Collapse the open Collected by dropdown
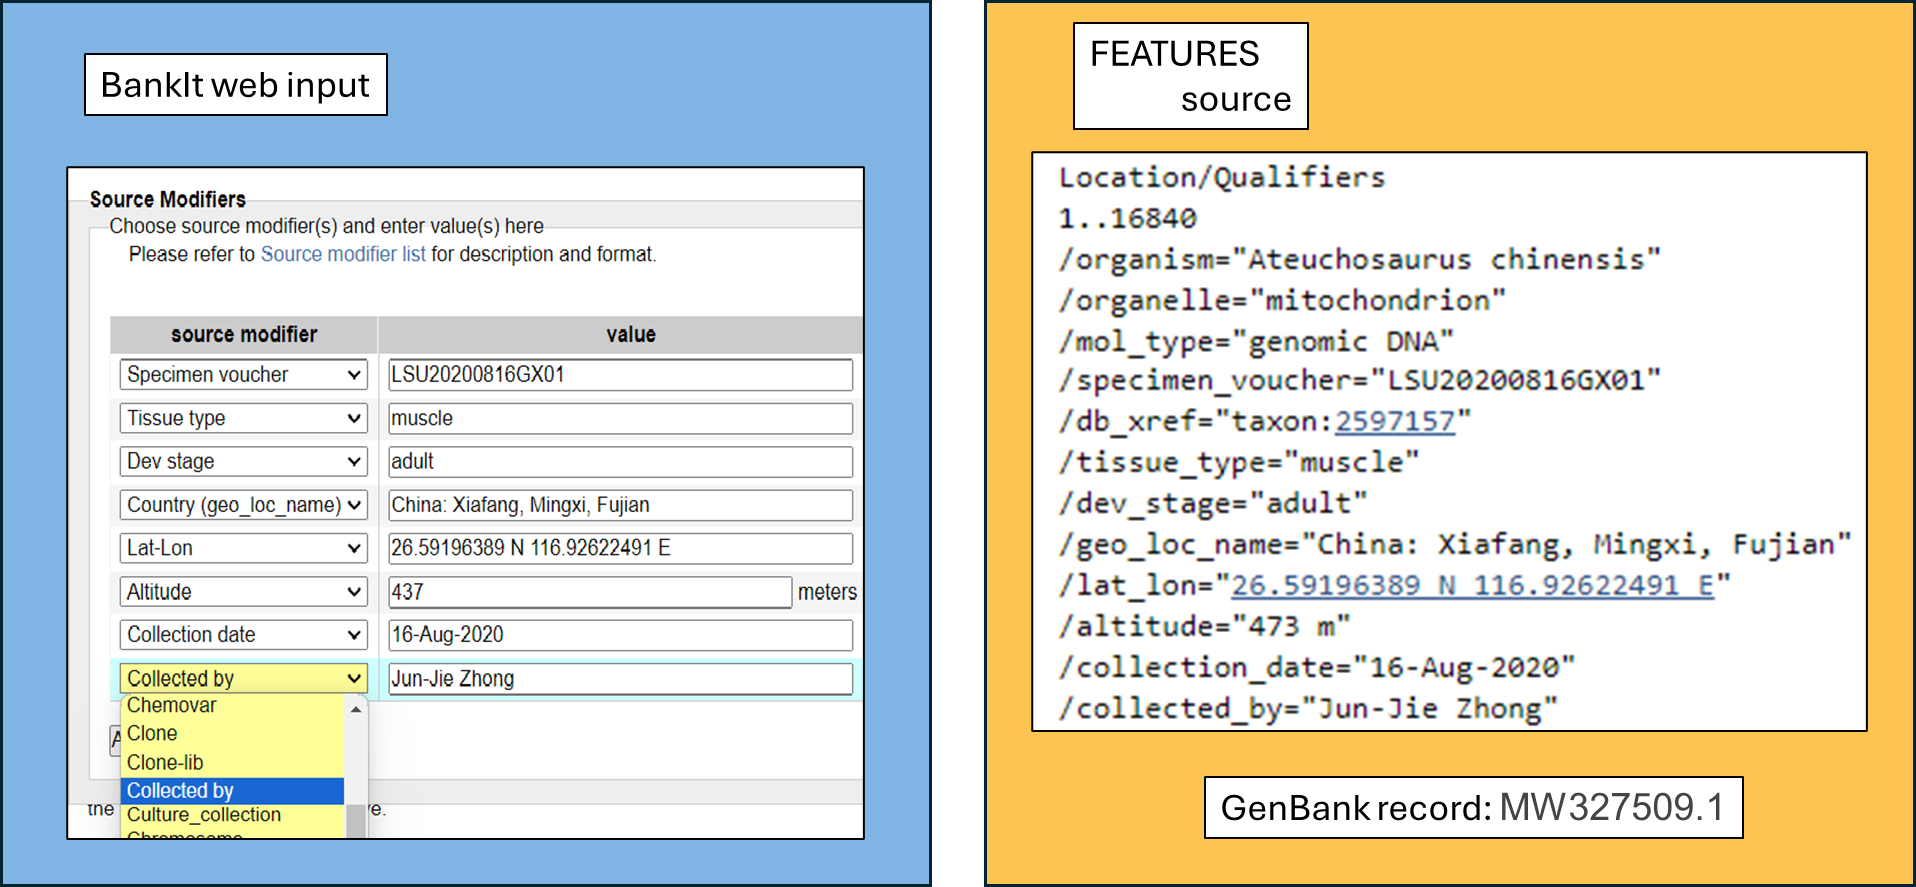 pyautogui.click(x=243, y=678)
